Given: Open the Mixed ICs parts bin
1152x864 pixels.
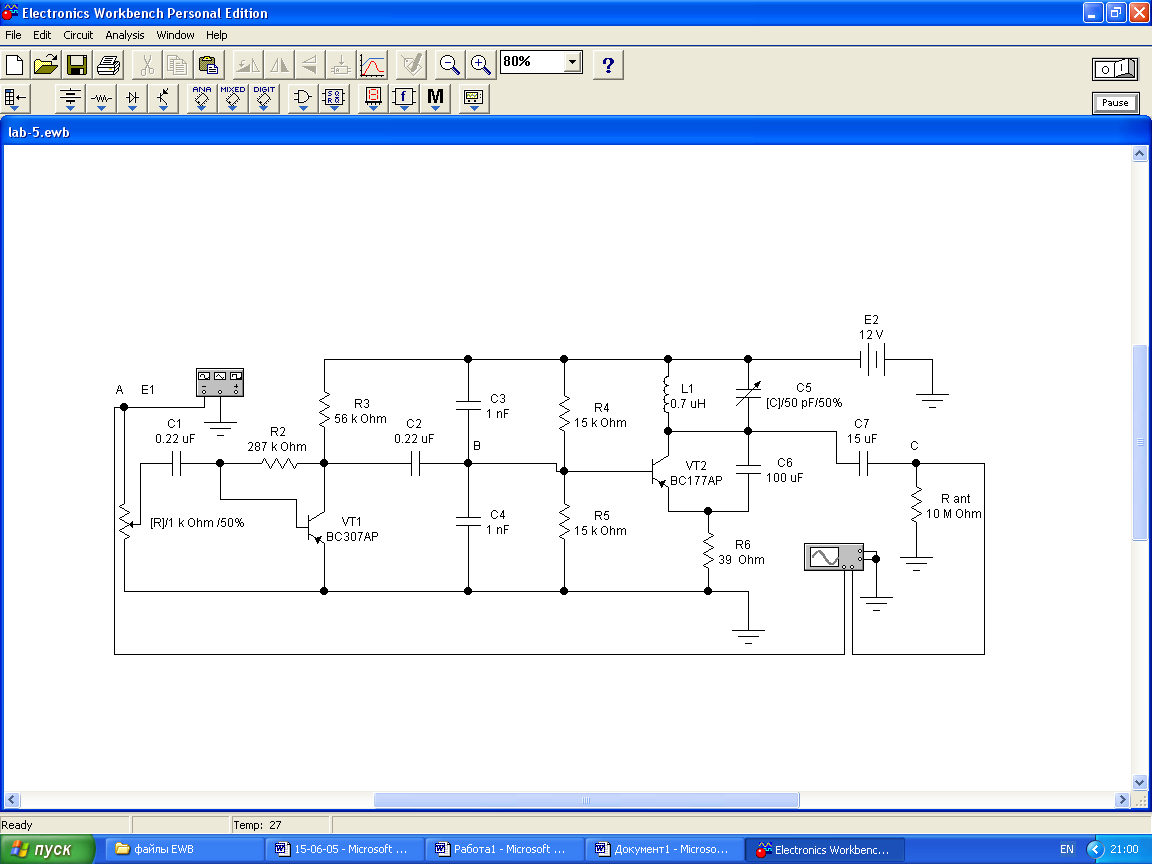Looking at the screenshot, I should 233,98.
